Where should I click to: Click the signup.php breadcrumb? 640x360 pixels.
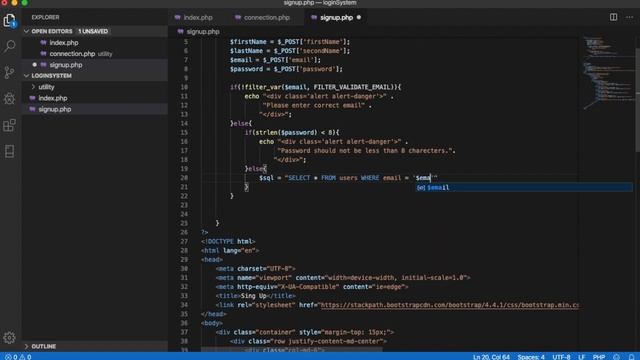tap(203, 31)
